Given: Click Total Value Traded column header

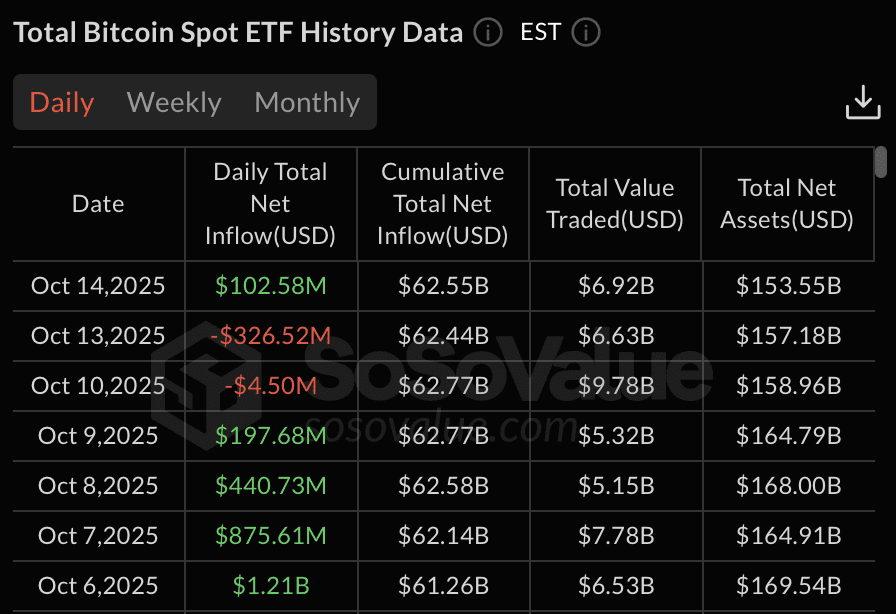Looking at the screenshot, I should click(x=615, y=204).
